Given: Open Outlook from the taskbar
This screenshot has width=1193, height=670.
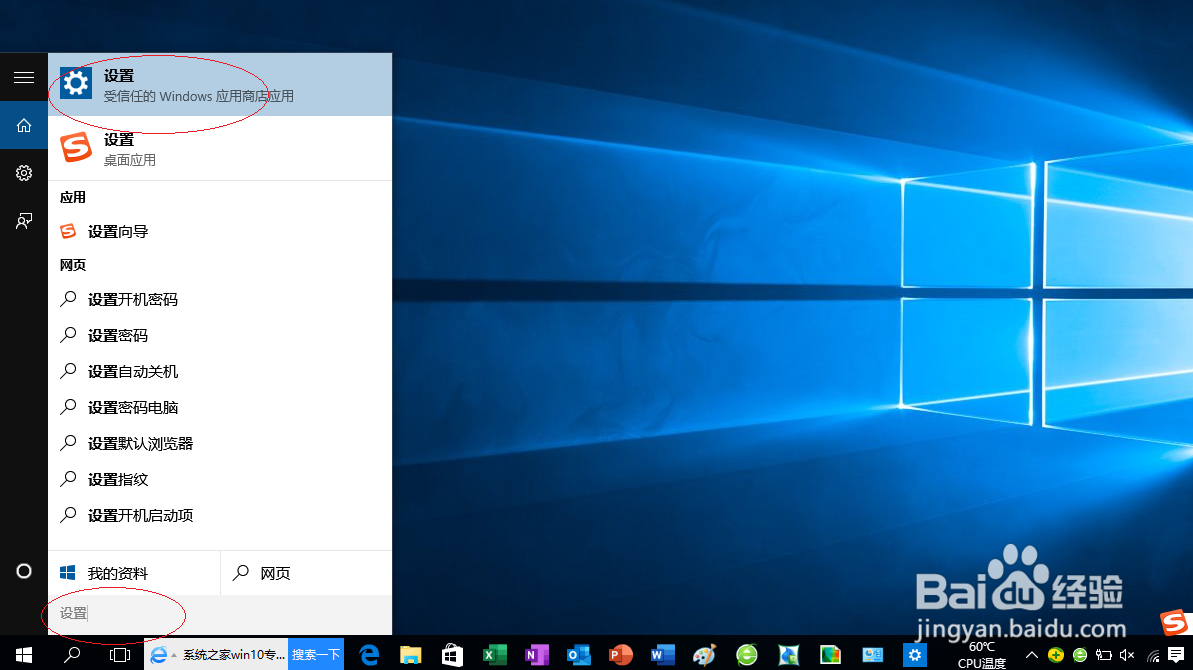Looking at the screenshot, I should pos(578,655).
